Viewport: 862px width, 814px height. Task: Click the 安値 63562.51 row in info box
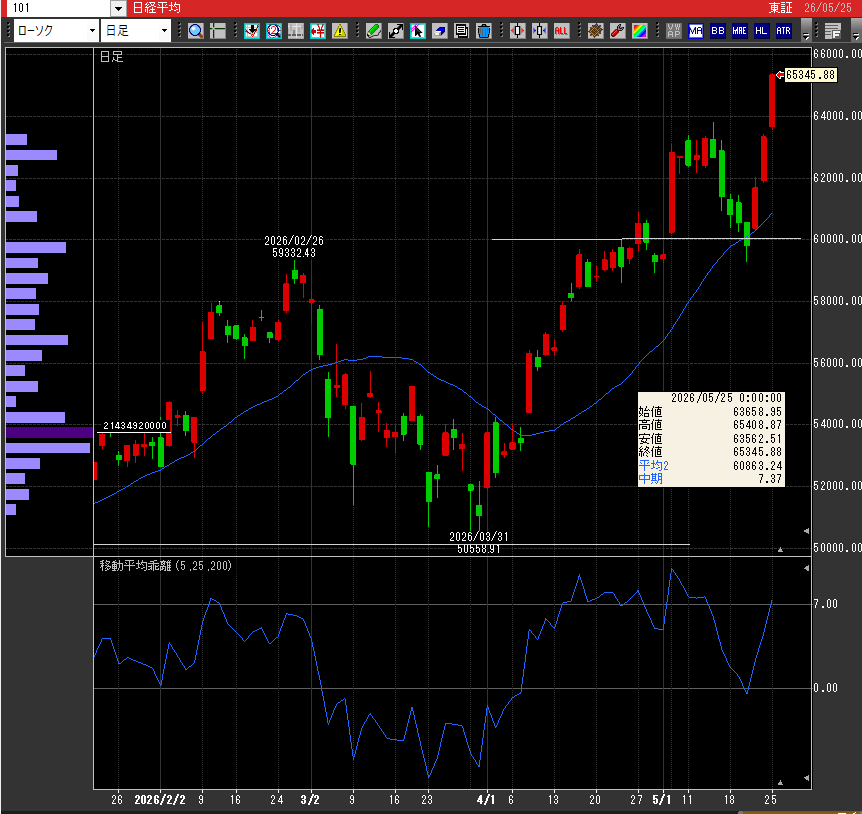coord(710,439)
